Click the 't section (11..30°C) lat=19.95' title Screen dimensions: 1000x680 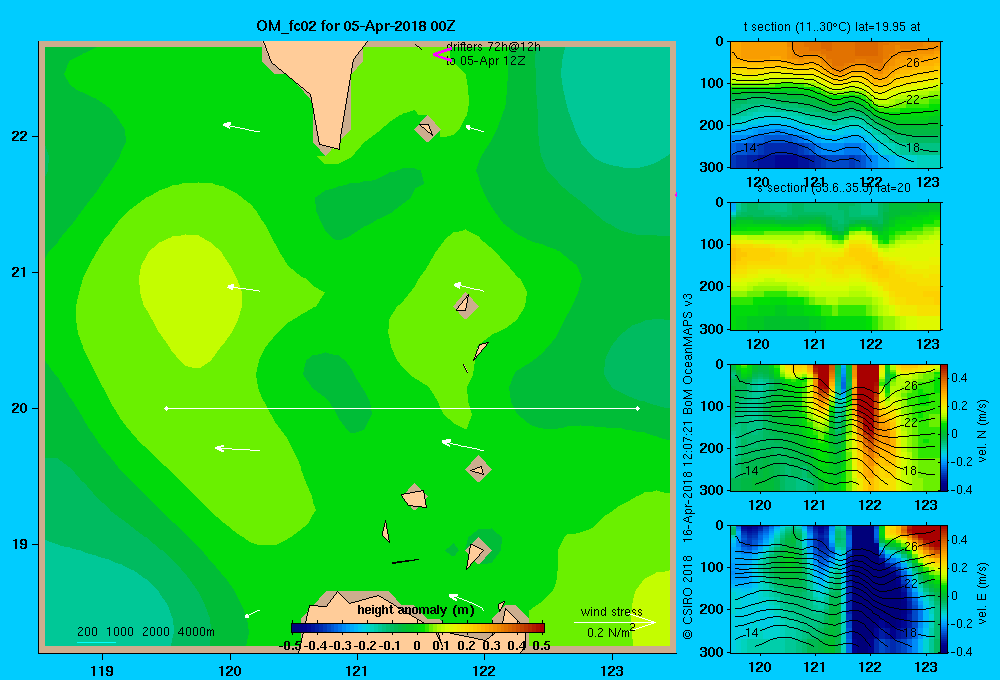point(832,27)
